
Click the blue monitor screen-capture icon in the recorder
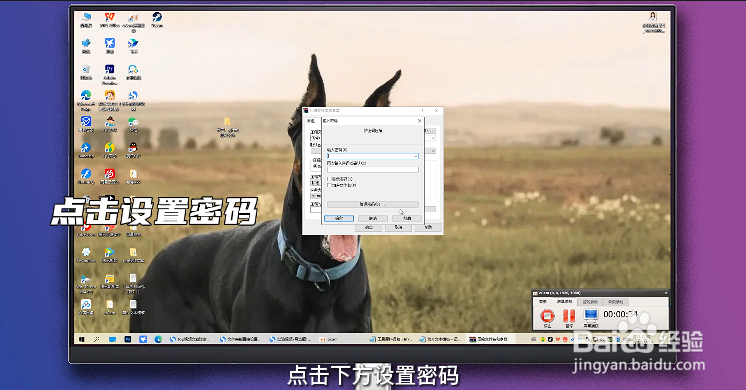pos(590,317)
